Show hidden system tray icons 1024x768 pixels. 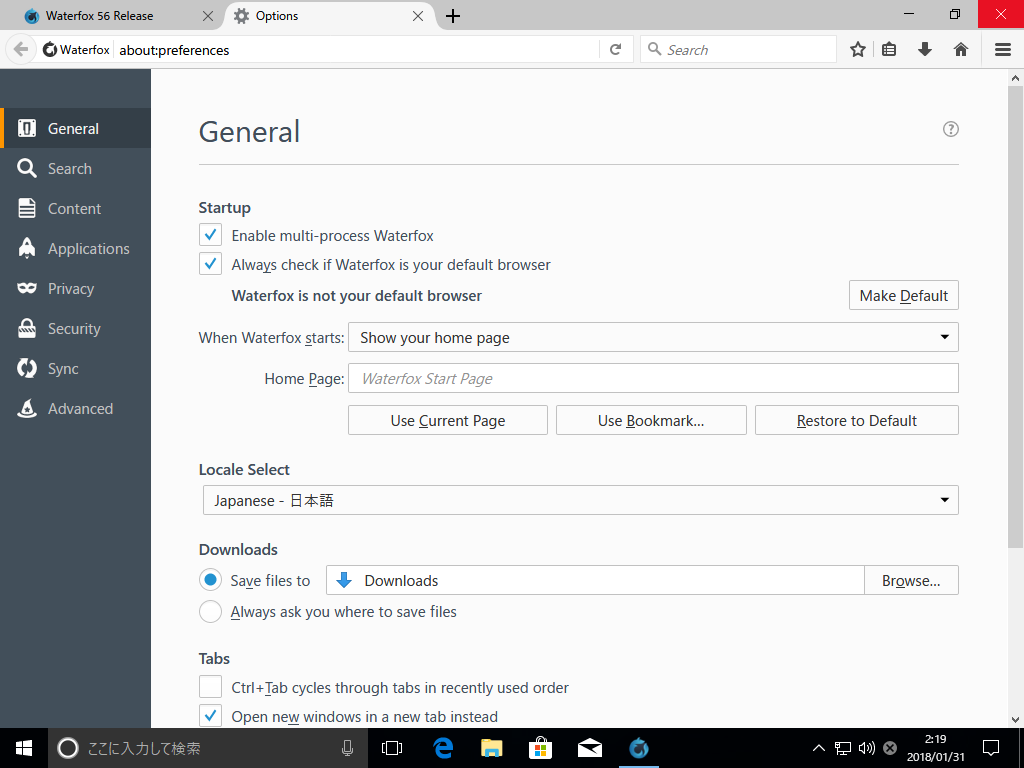tap(818, 748)
